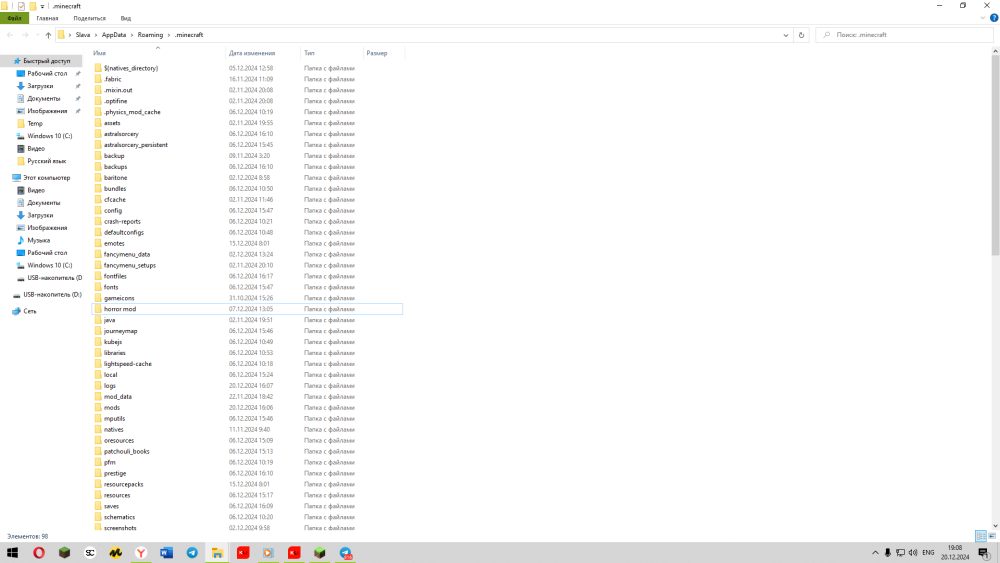Expand the chevron after the AppData breadcrumb

tap(132, 35)
